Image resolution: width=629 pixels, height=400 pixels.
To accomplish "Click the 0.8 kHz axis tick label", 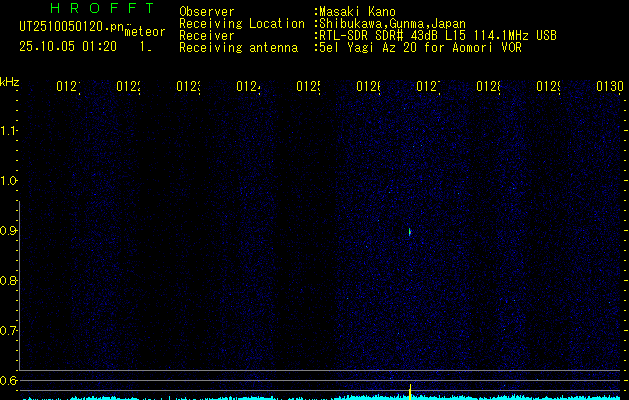I will point(8,280).
